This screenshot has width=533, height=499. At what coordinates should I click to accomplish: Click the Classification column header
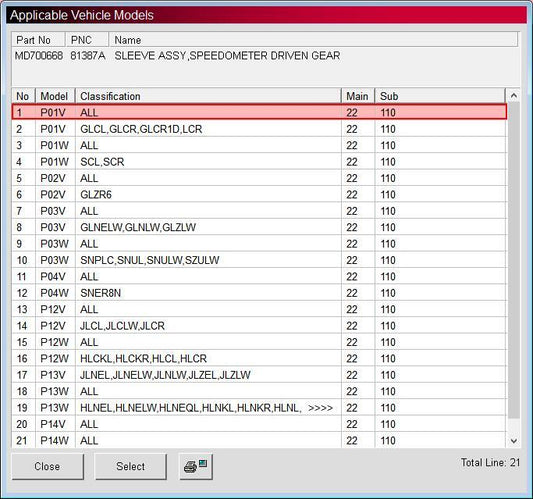[208, 96]
